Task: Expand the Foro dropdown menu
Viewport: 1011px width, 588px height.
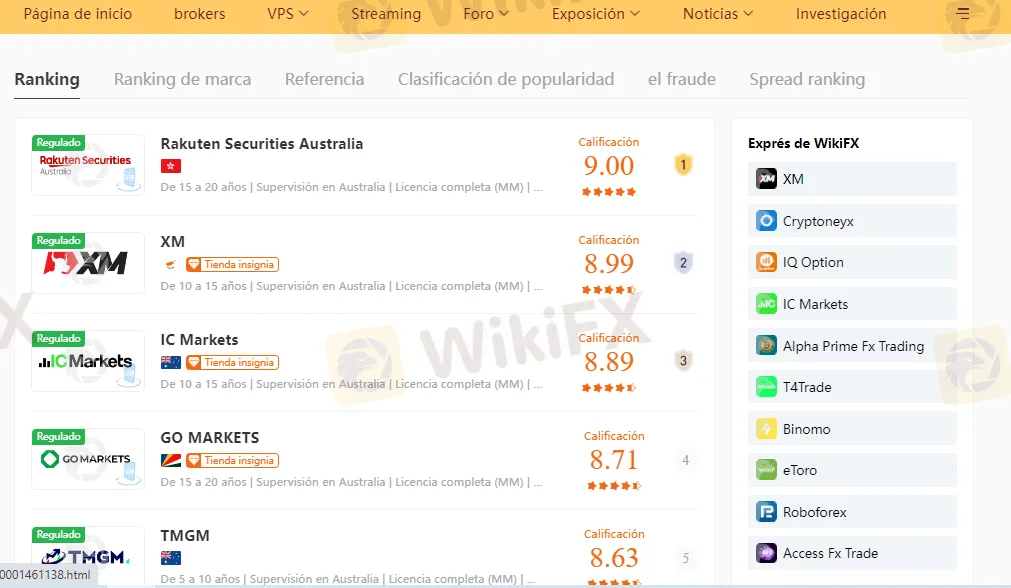Action: [486, 14]
